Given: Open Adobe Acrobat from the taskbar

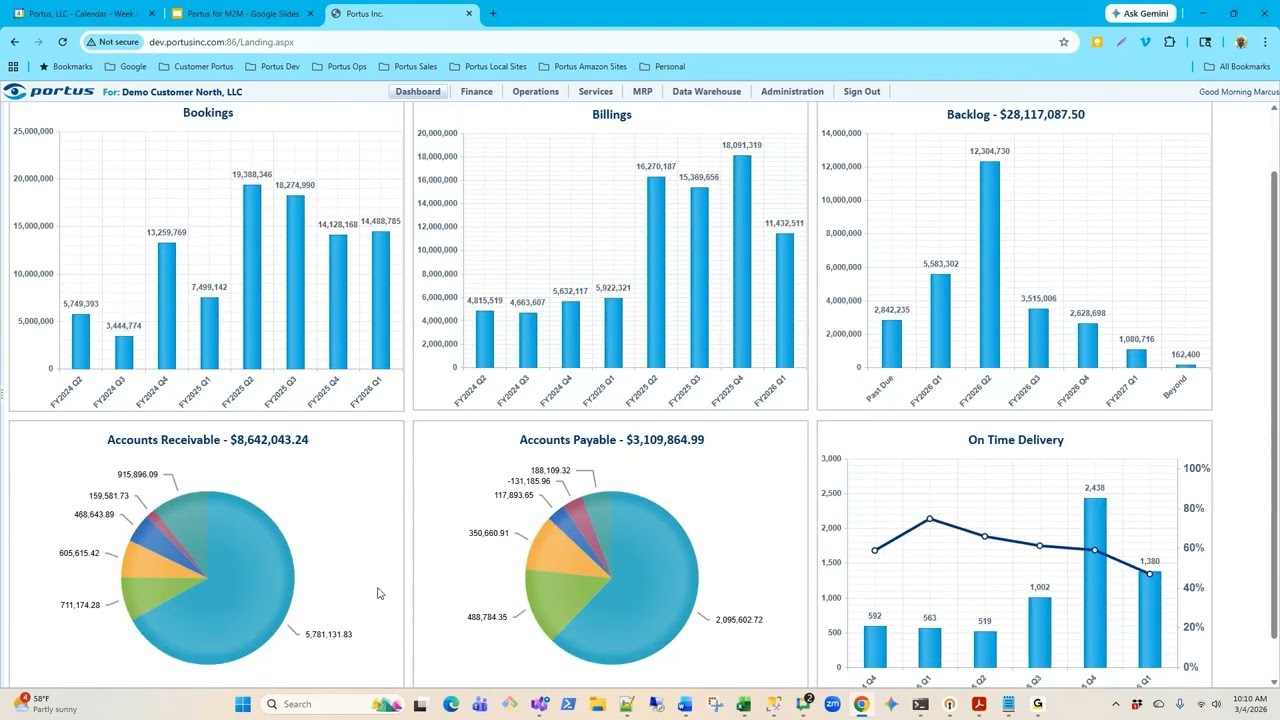Looking at the screenshot, I should pyautogui.click(x=979, y=704).
